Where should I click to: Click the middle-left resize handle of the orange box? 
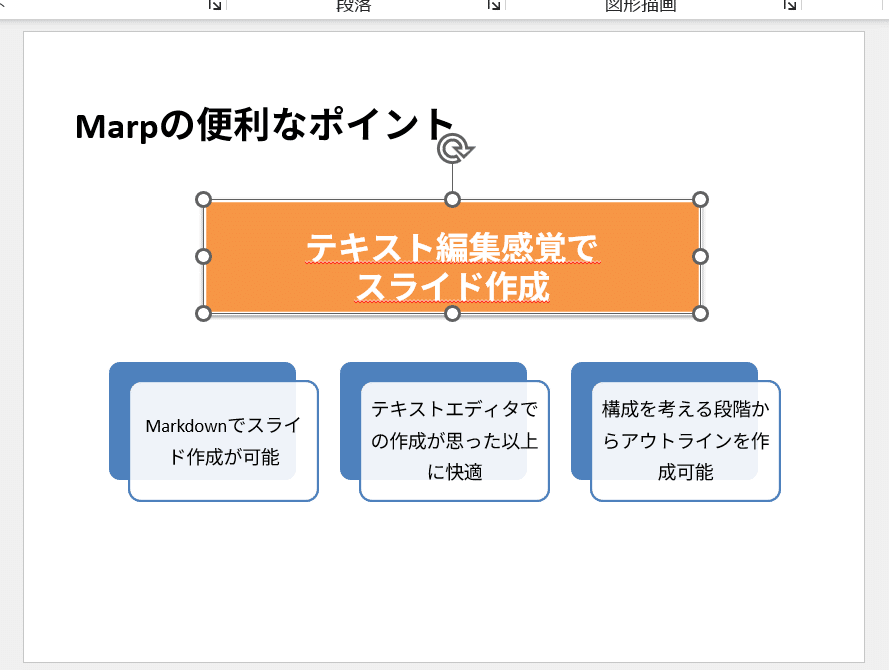tap(204, 257)
